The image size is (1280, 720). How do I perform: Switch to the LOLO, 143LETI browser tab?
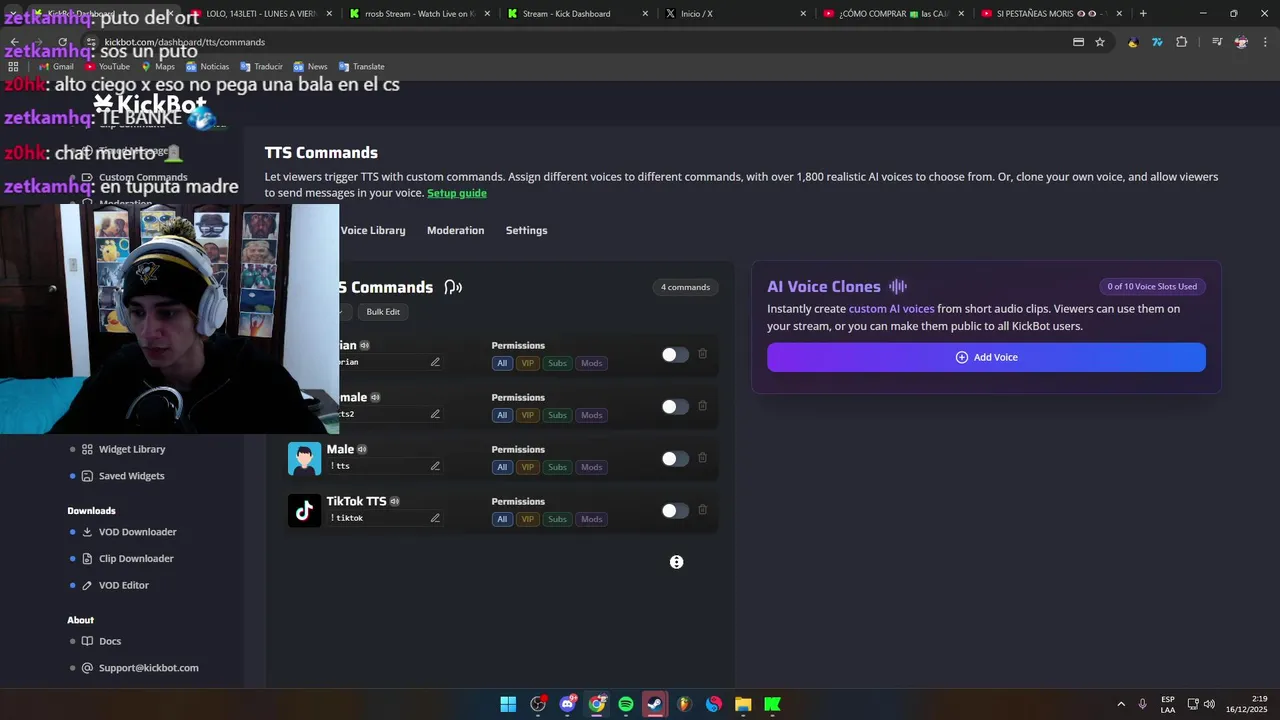click(260, 14)
